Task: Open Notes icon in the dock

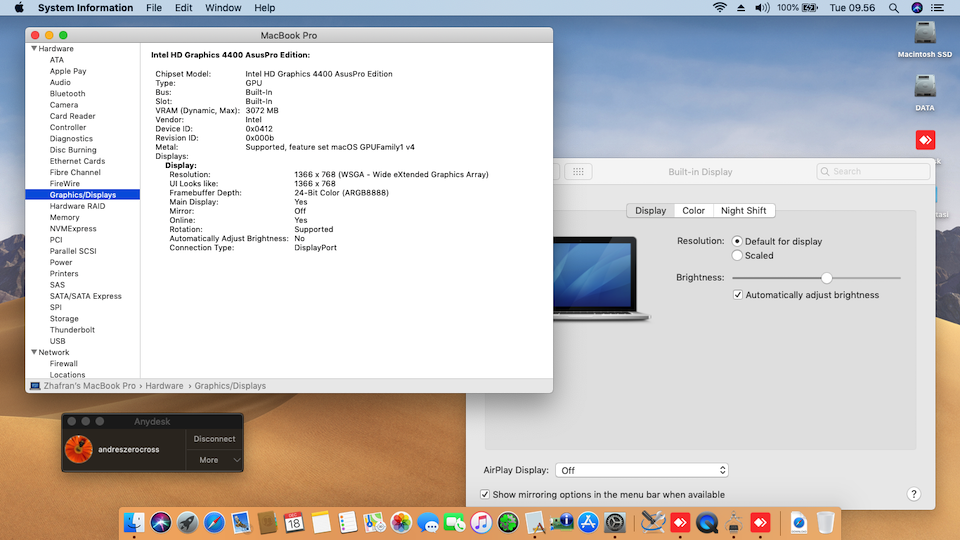Action: (x=321, y=523)
